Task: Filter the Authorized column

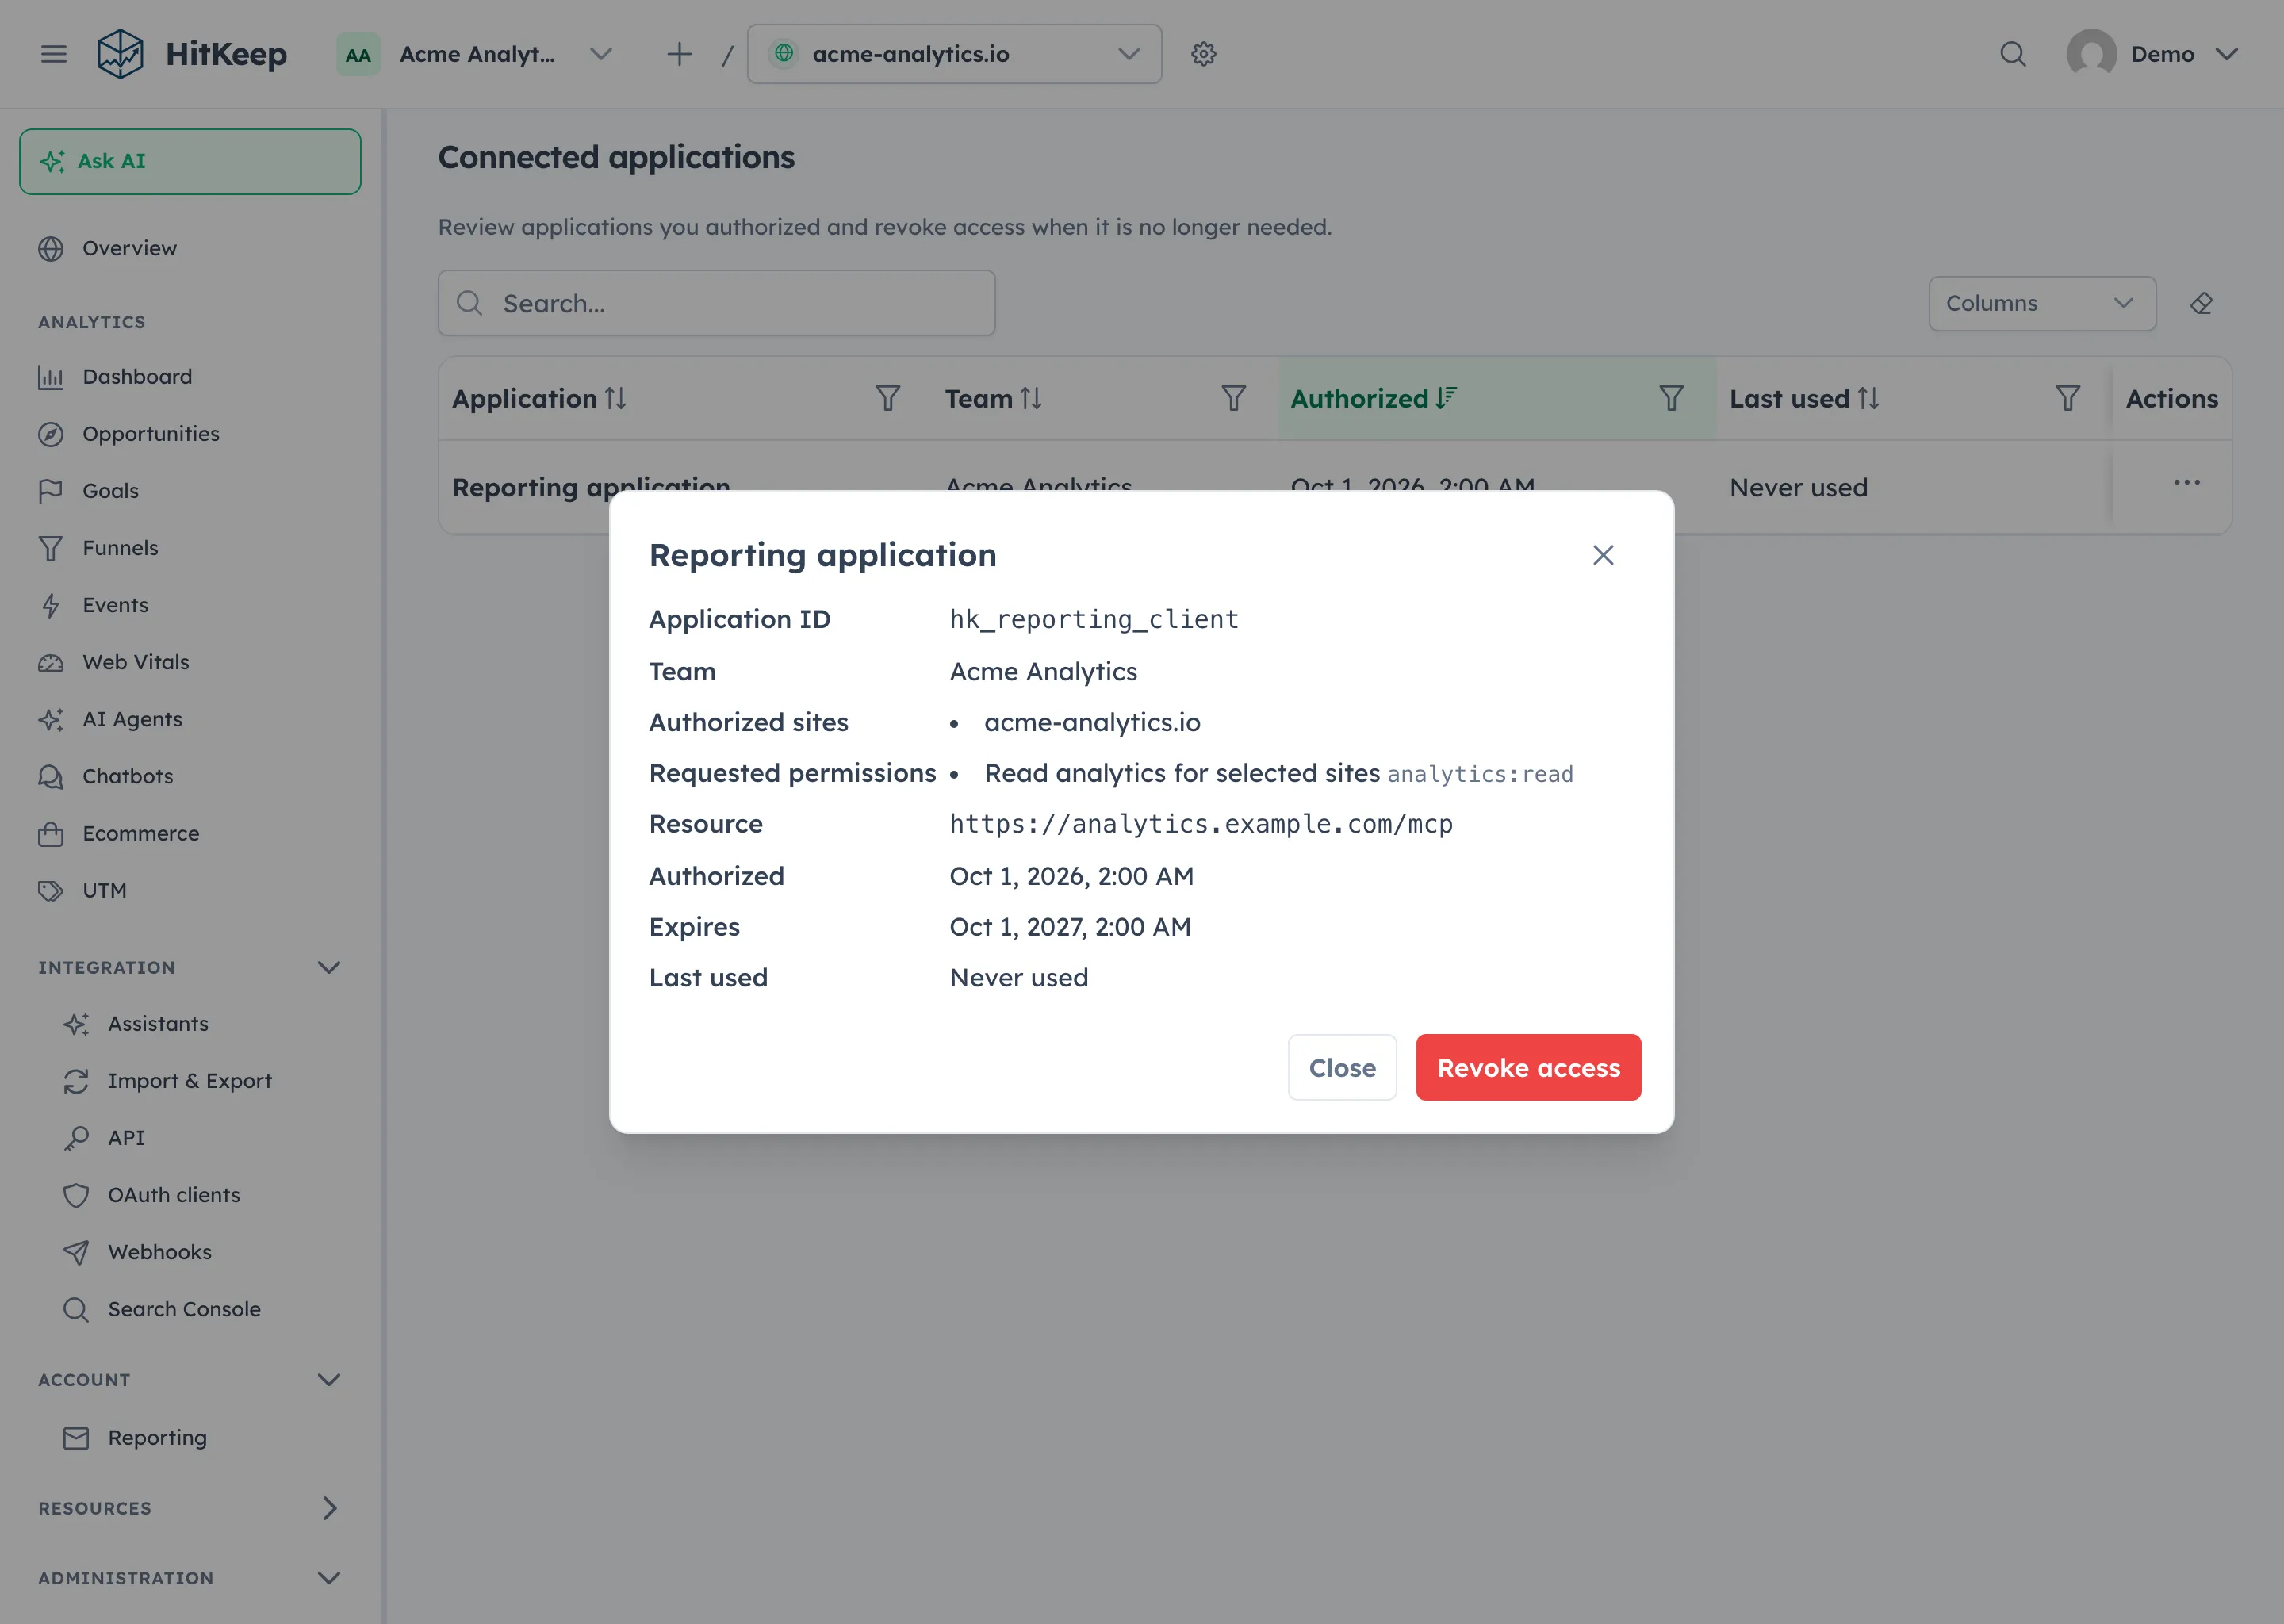Action: point(1671,398)
